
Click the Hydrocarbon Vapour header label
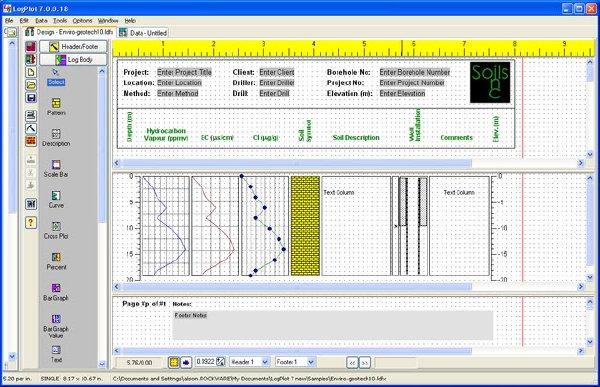(x=166, y=134)
